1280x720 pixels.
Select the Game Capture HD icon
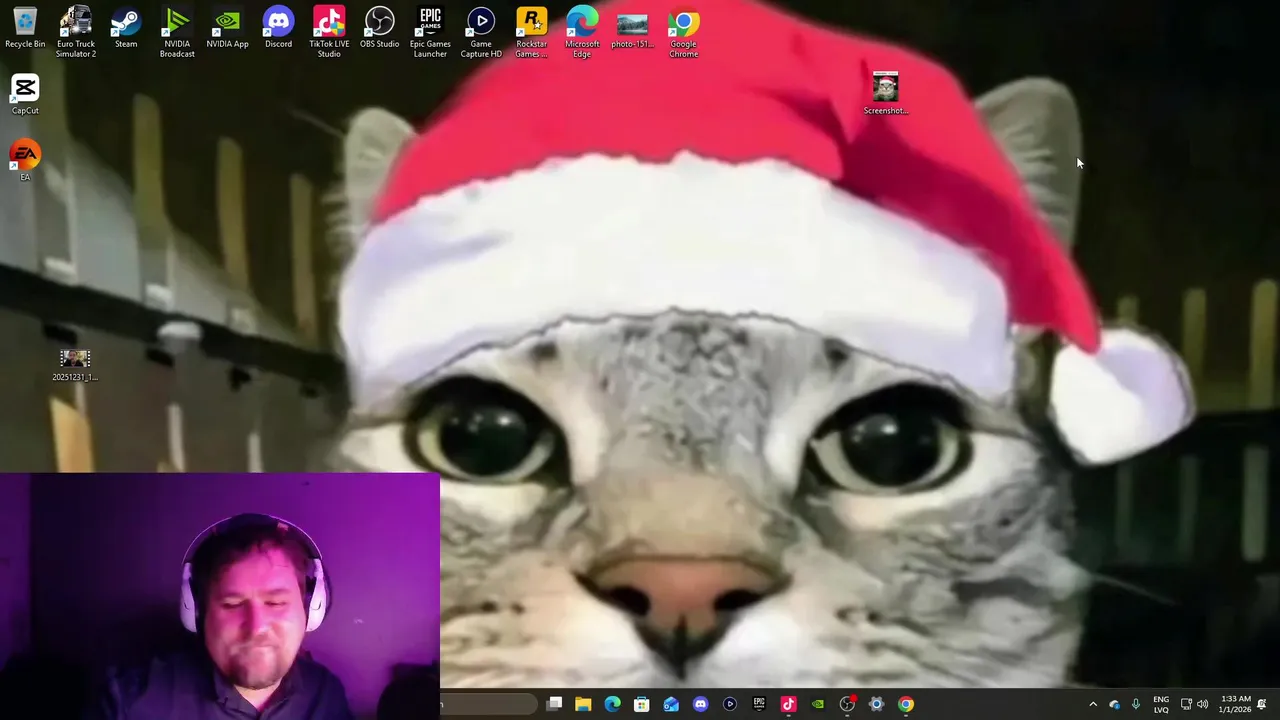coord(481,32)
